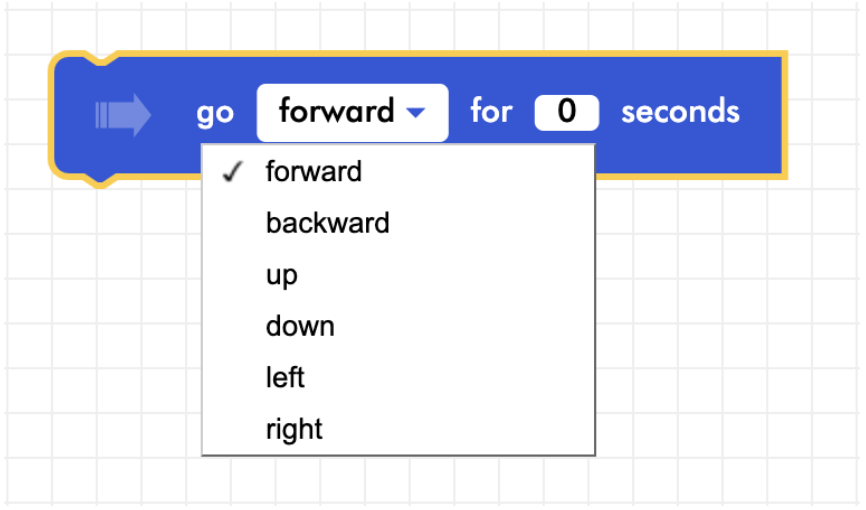
Task: Choose backward from the direction list
Action: [327, 223]
